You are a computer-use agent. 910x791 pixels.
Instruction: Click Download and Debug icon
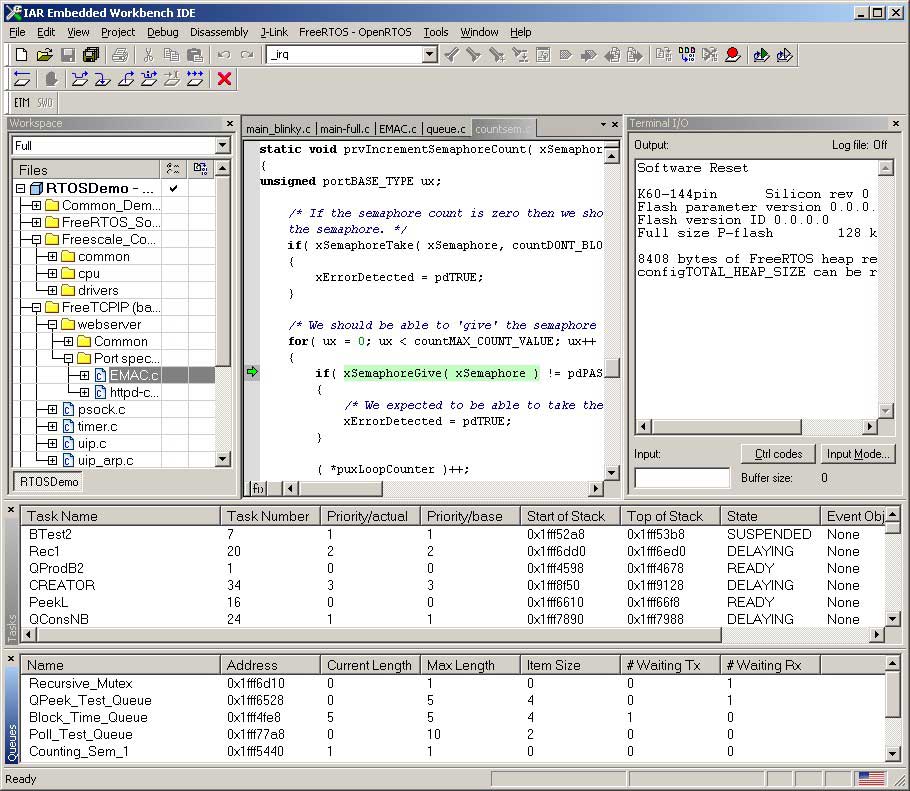(761, 55)
